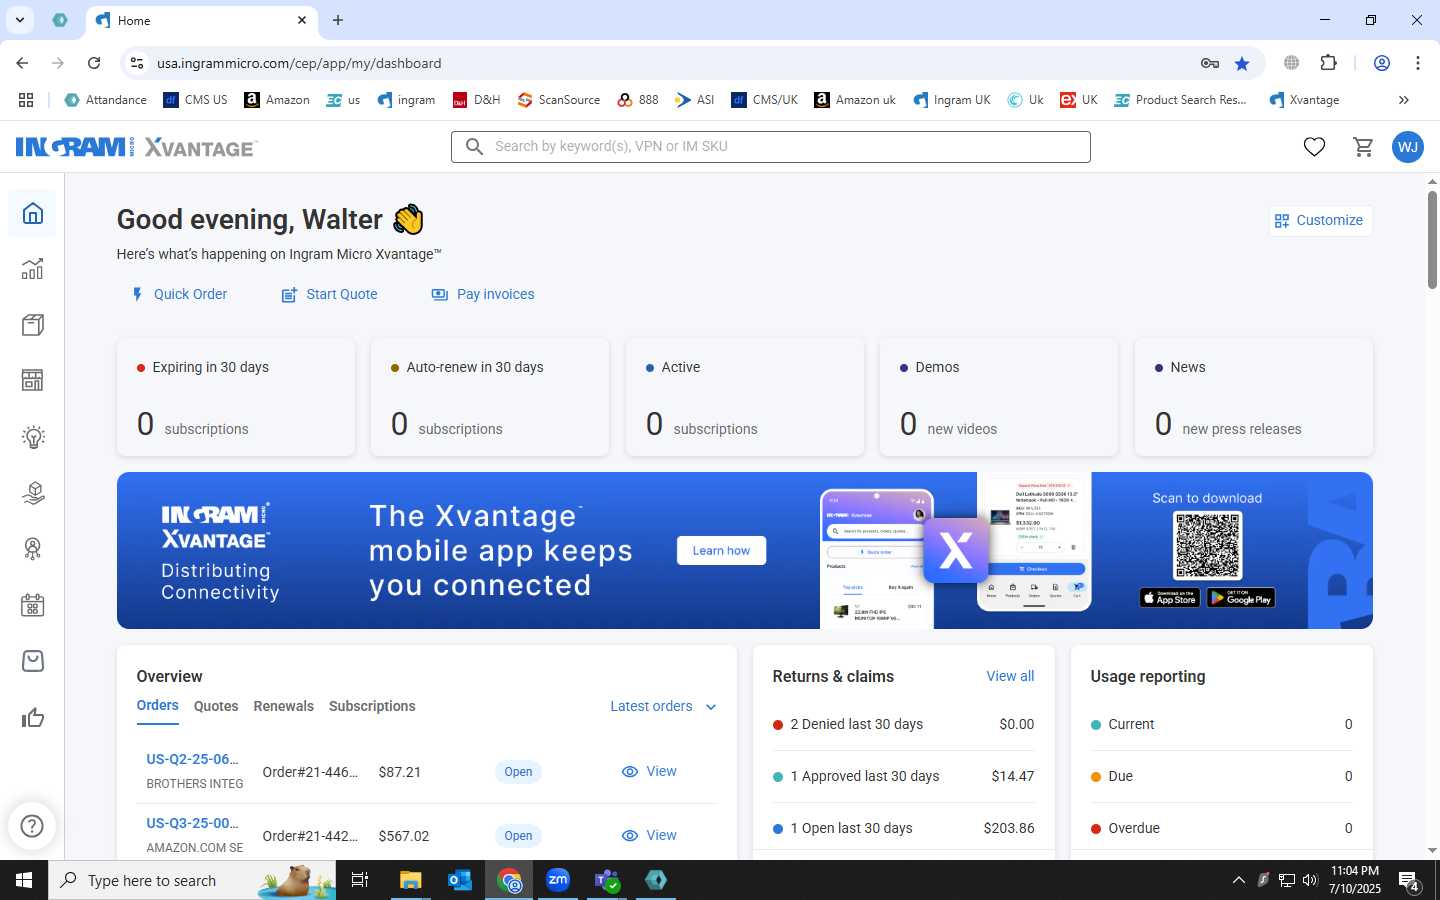Screen dimensions: 1440x900
Task: Switch to the Quotes tab
Action: click(x=216, y=706)
